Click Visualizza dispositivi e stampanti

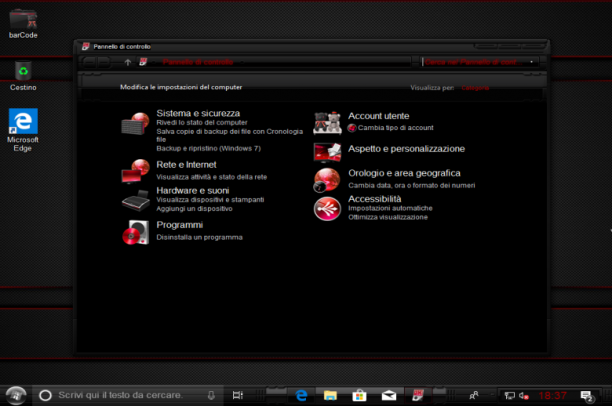(x=210, y=200)
